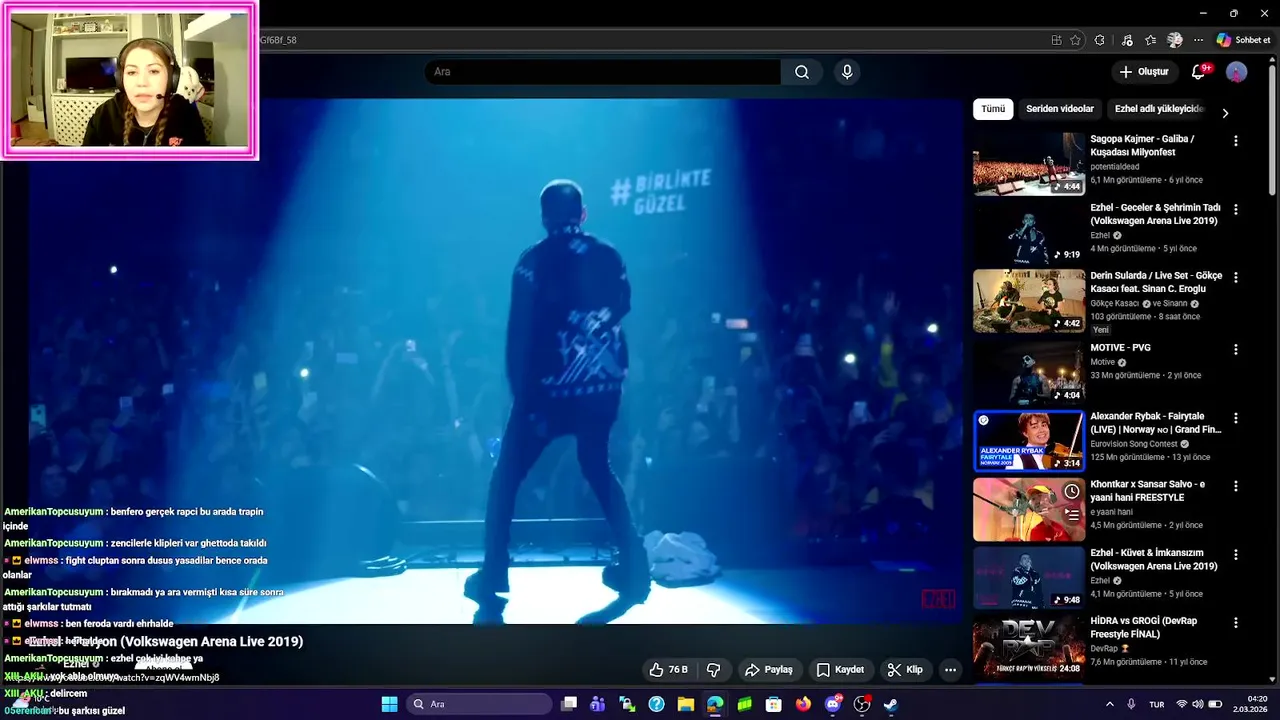Viewport: 1280px width, 720px height.
Task: Add Khontkar video to queue icon
Action: coord(1071,515)
